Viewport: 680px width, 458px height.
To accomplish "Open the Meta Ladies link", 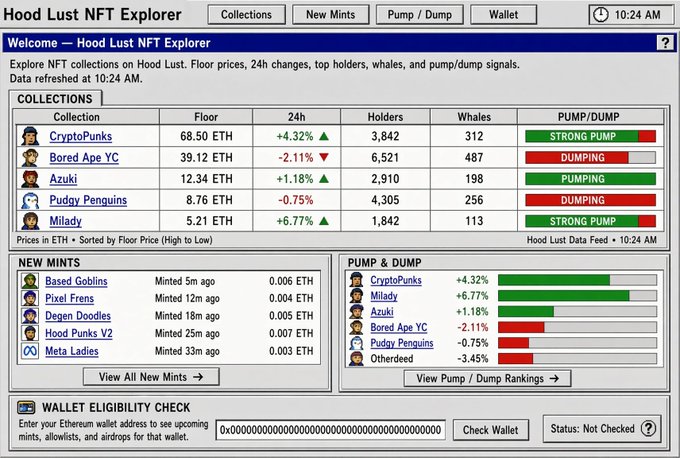I will (72, 351).
